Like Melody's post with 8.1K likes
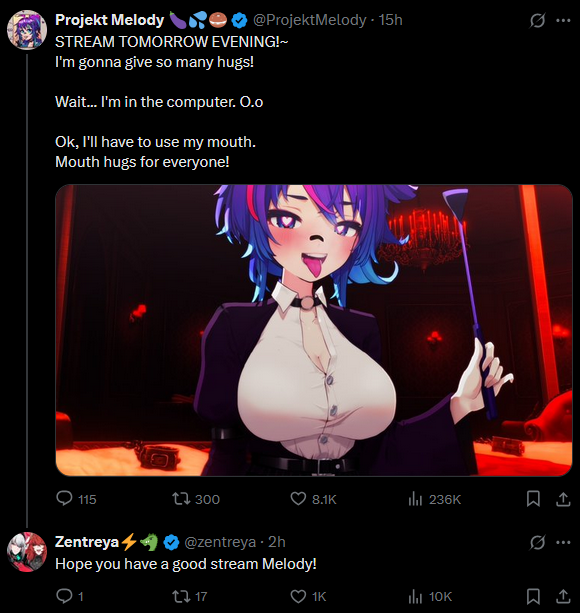580x613 pixels. pos(313,499)
